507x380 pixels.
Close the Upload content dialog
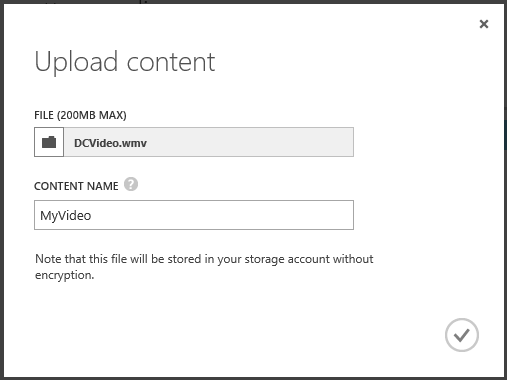pyautogui.click(x=484, y=24)
